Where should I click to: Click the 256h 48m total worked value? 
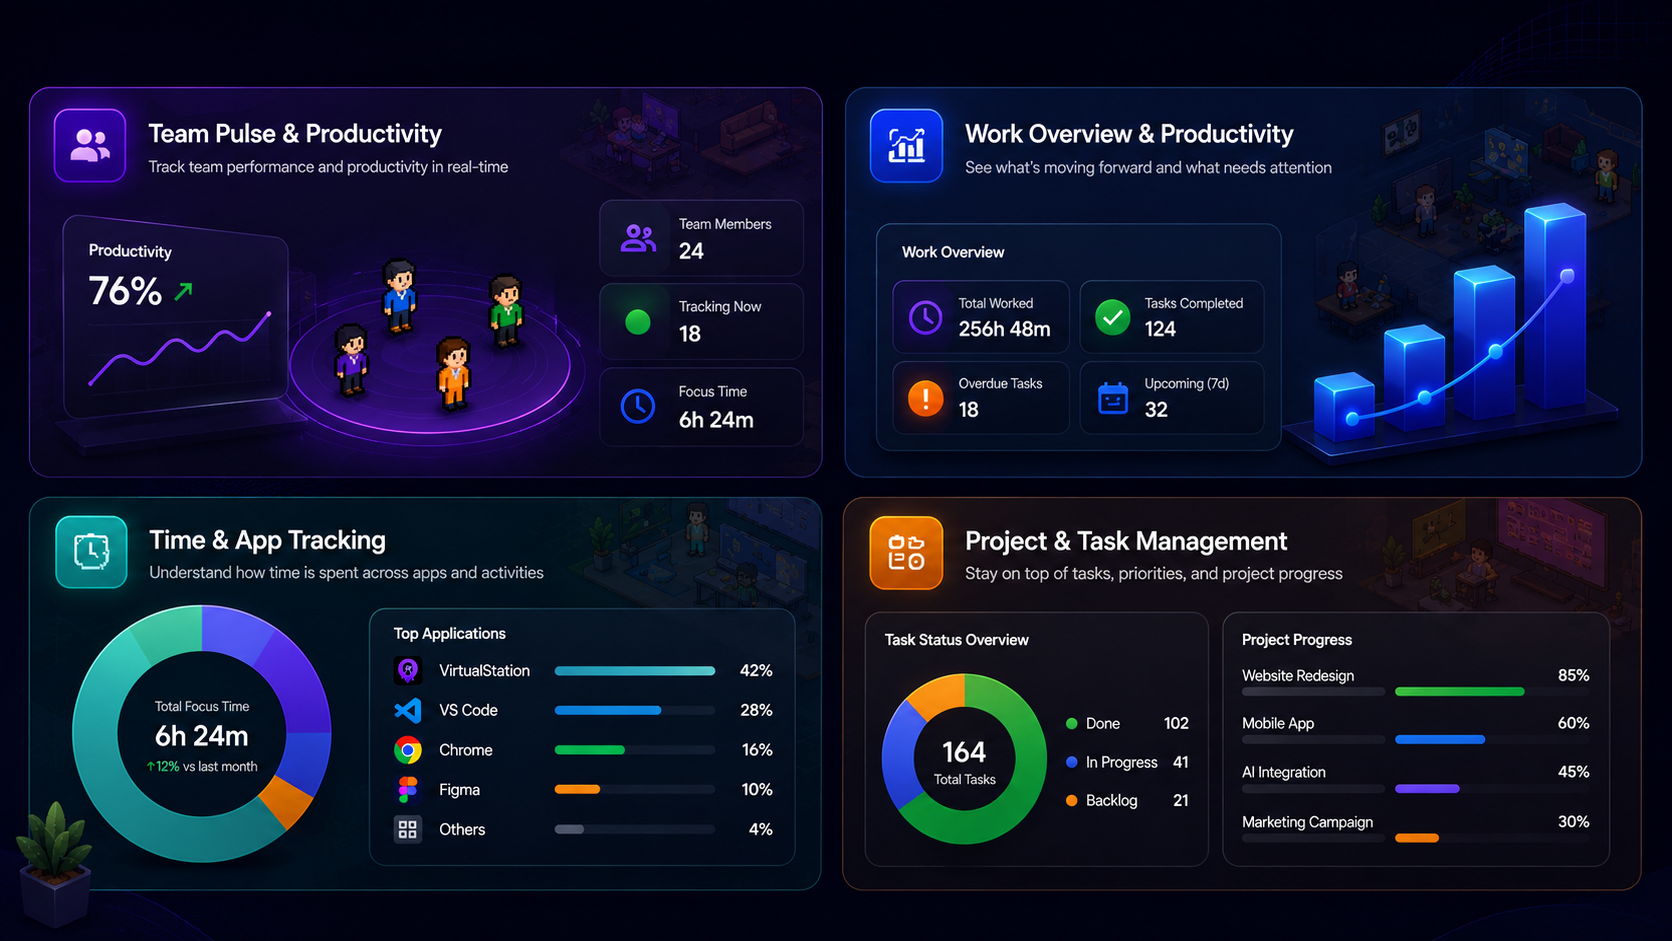1004,329
